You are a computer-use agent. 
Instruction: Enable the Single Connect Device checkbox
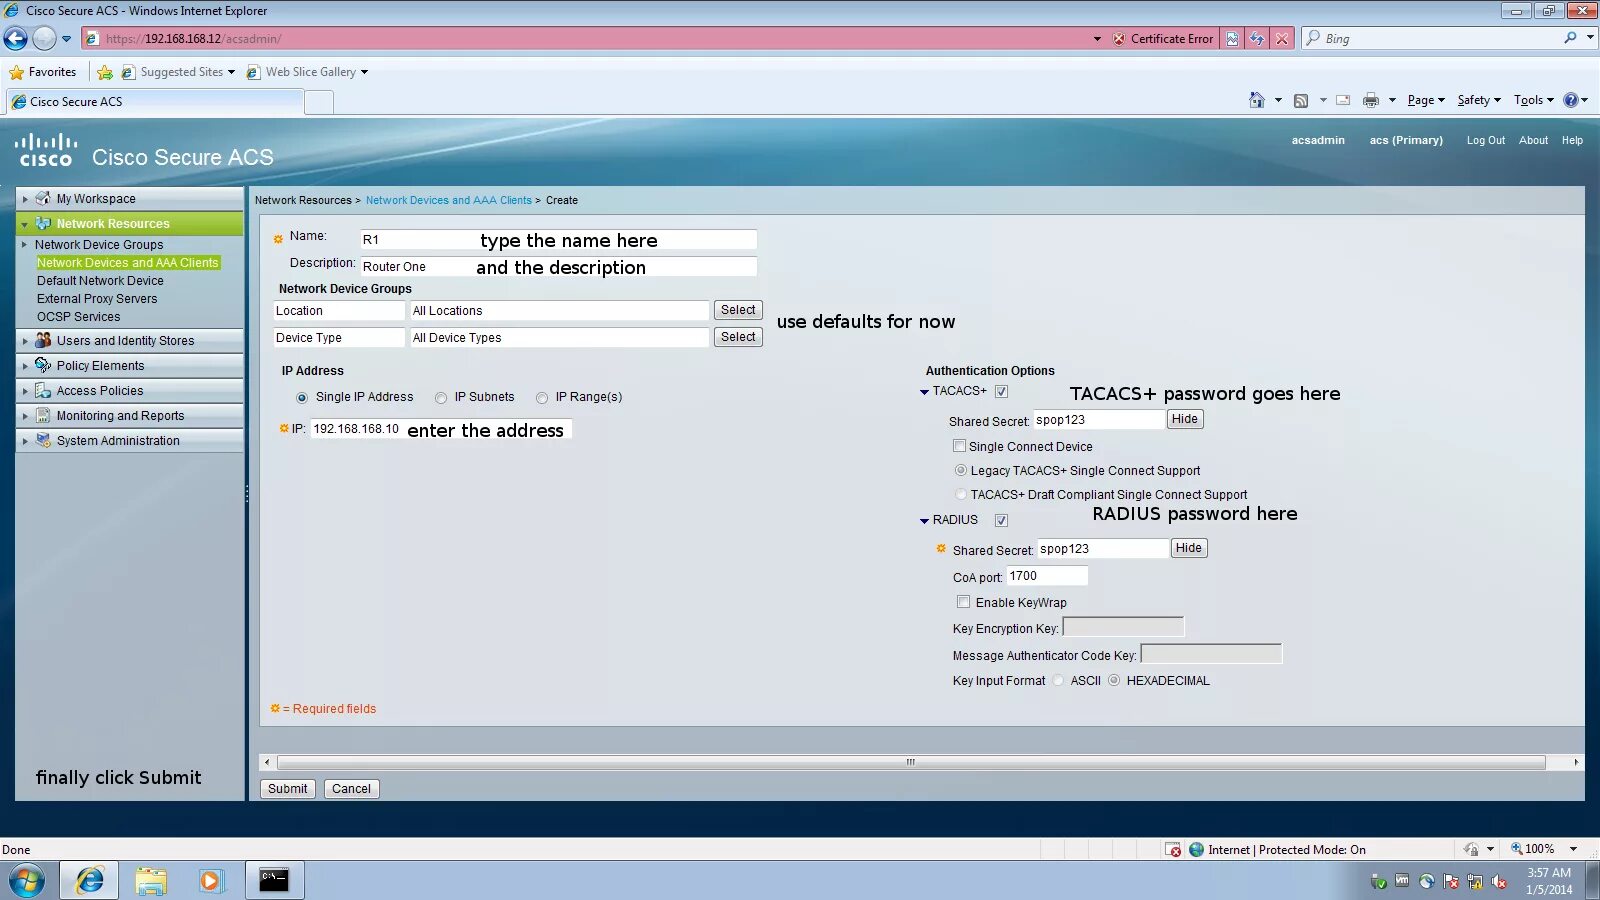pyautogui.click(x=960, y=446)
